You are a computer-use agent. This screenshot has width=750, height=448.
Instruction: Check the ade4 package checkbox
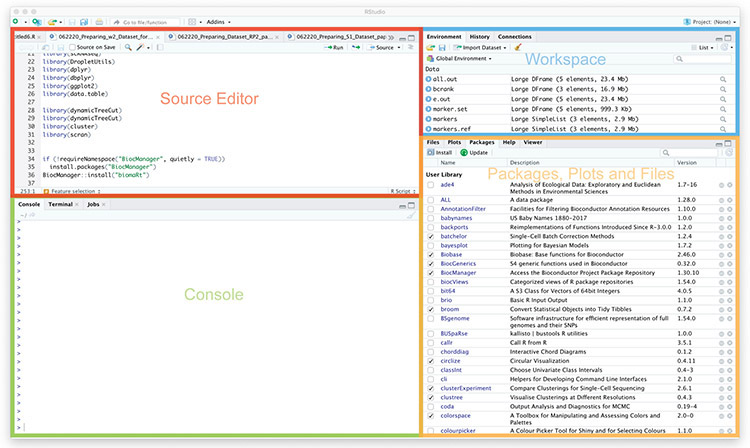(x=431, y=185)
